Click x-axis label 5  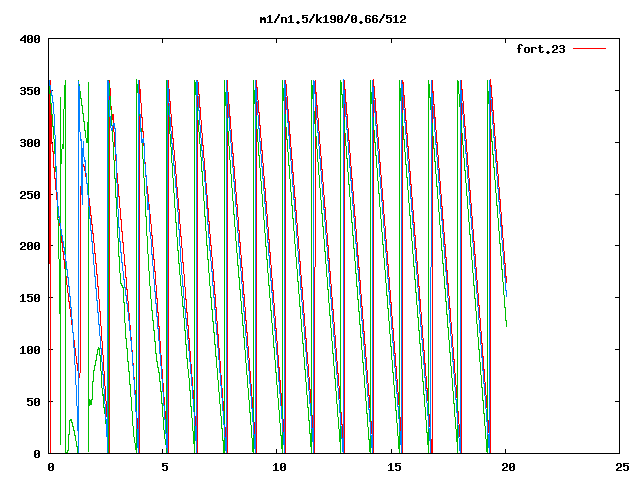pyautogui.click(x=164, y=467)
